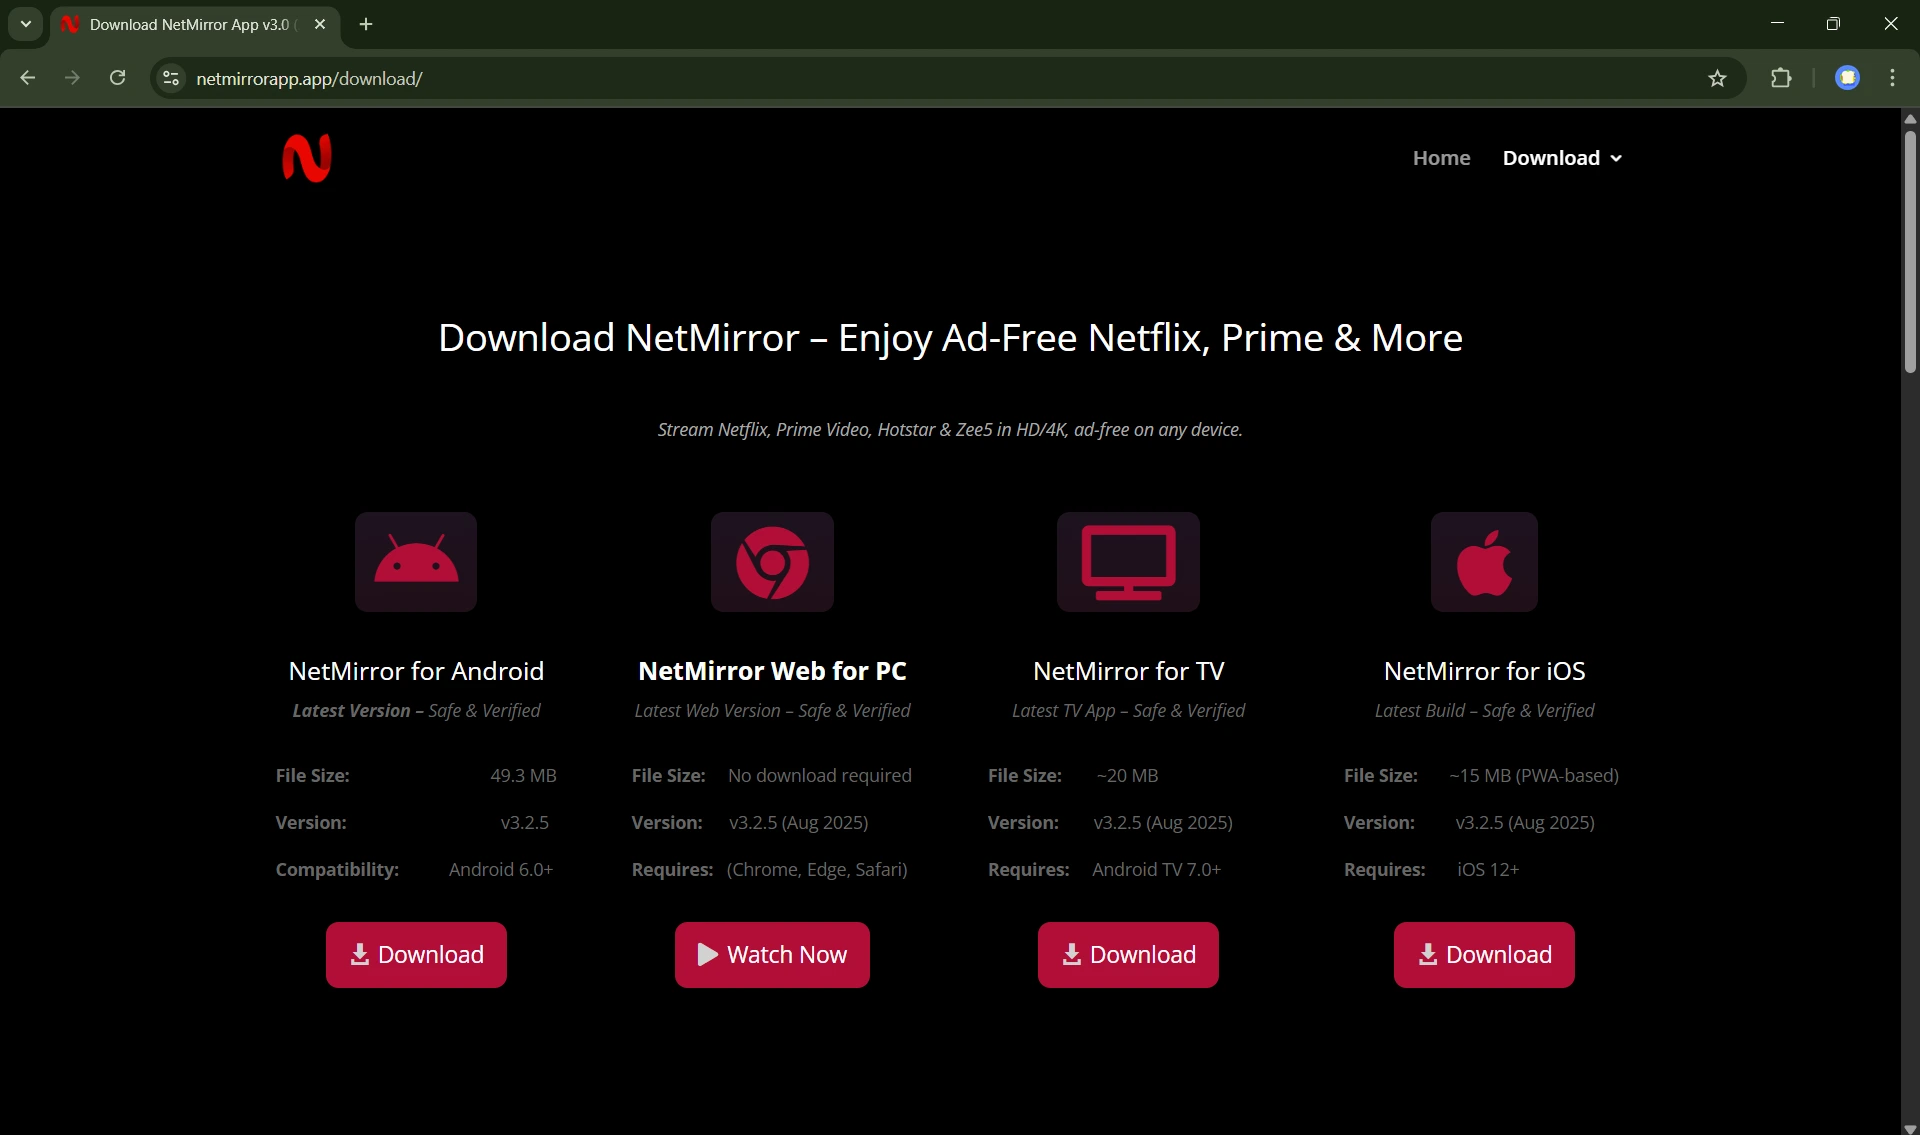Open a new tab with the plus button
The height and width of the screenshot is (1135, 1920).
click(x=366, y=24)
